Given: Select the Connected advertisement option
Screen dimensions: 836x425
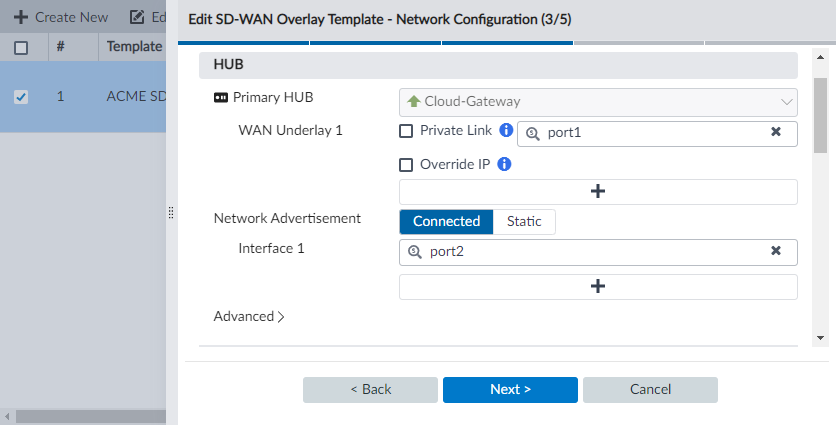Looking at the screenshot, I should coord(446,221).
